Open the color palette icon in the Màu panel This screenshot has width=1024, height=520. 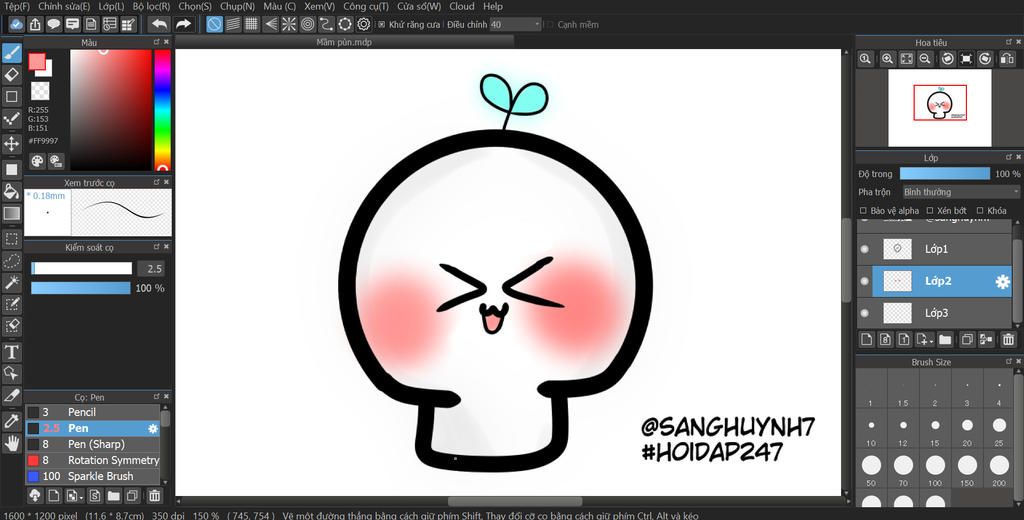(x=37, y=161)
